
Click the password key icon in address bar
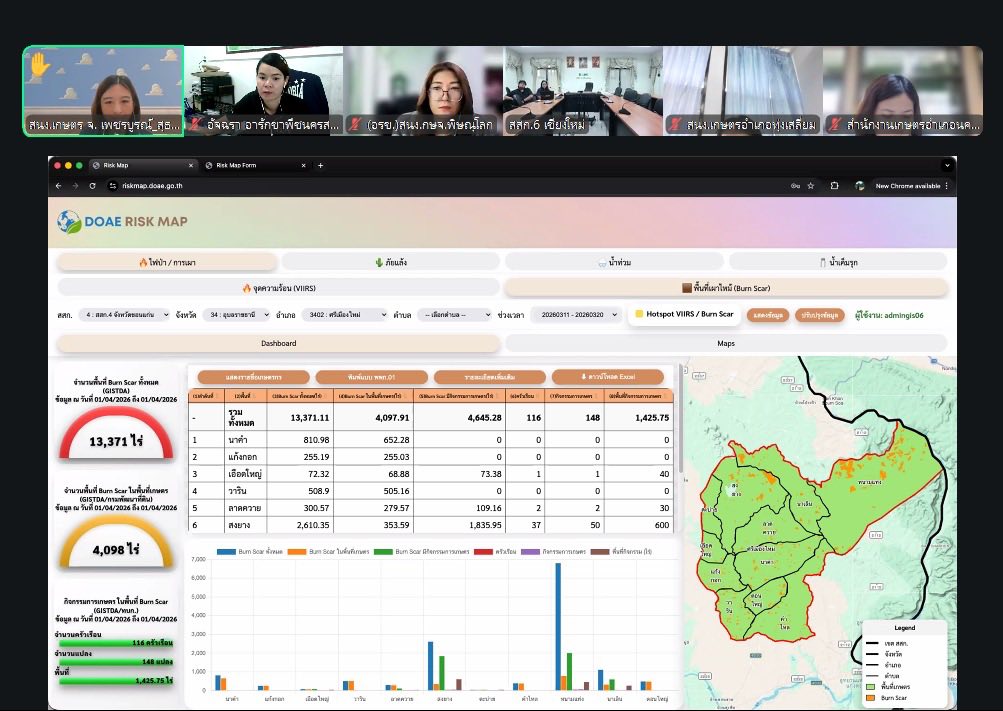click(795, 186)
